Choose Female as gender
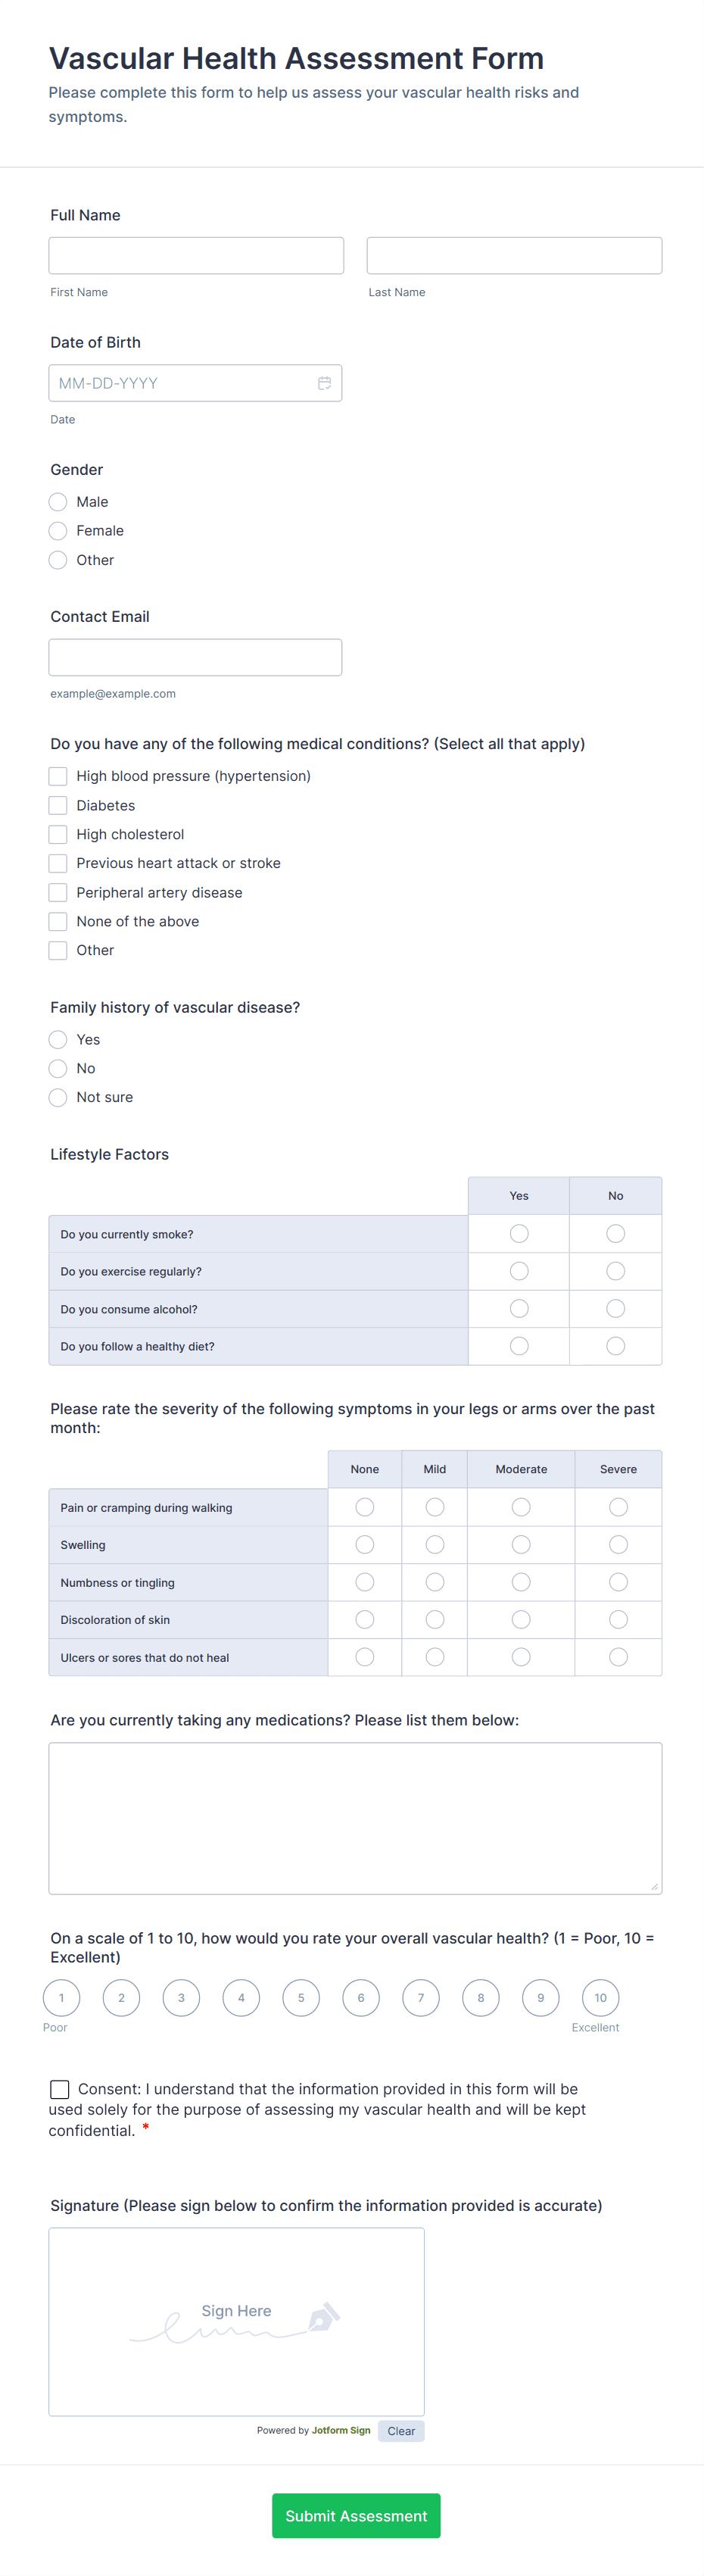The width and height of the screenshot is (704, 2576). coord(58,531)
